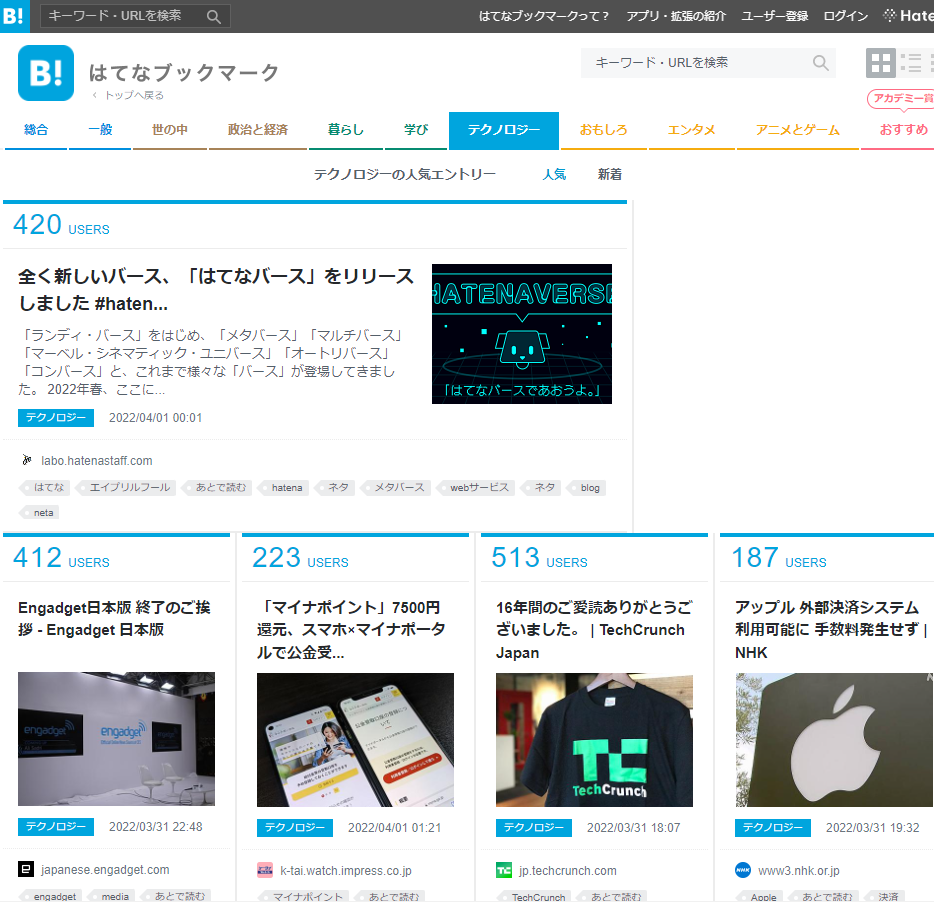The height and width of the screenshot is (902, 934).
Task: Click the HATENAVERSE thumbnail image
Action: pyautogui.click(x=522, y=334)
